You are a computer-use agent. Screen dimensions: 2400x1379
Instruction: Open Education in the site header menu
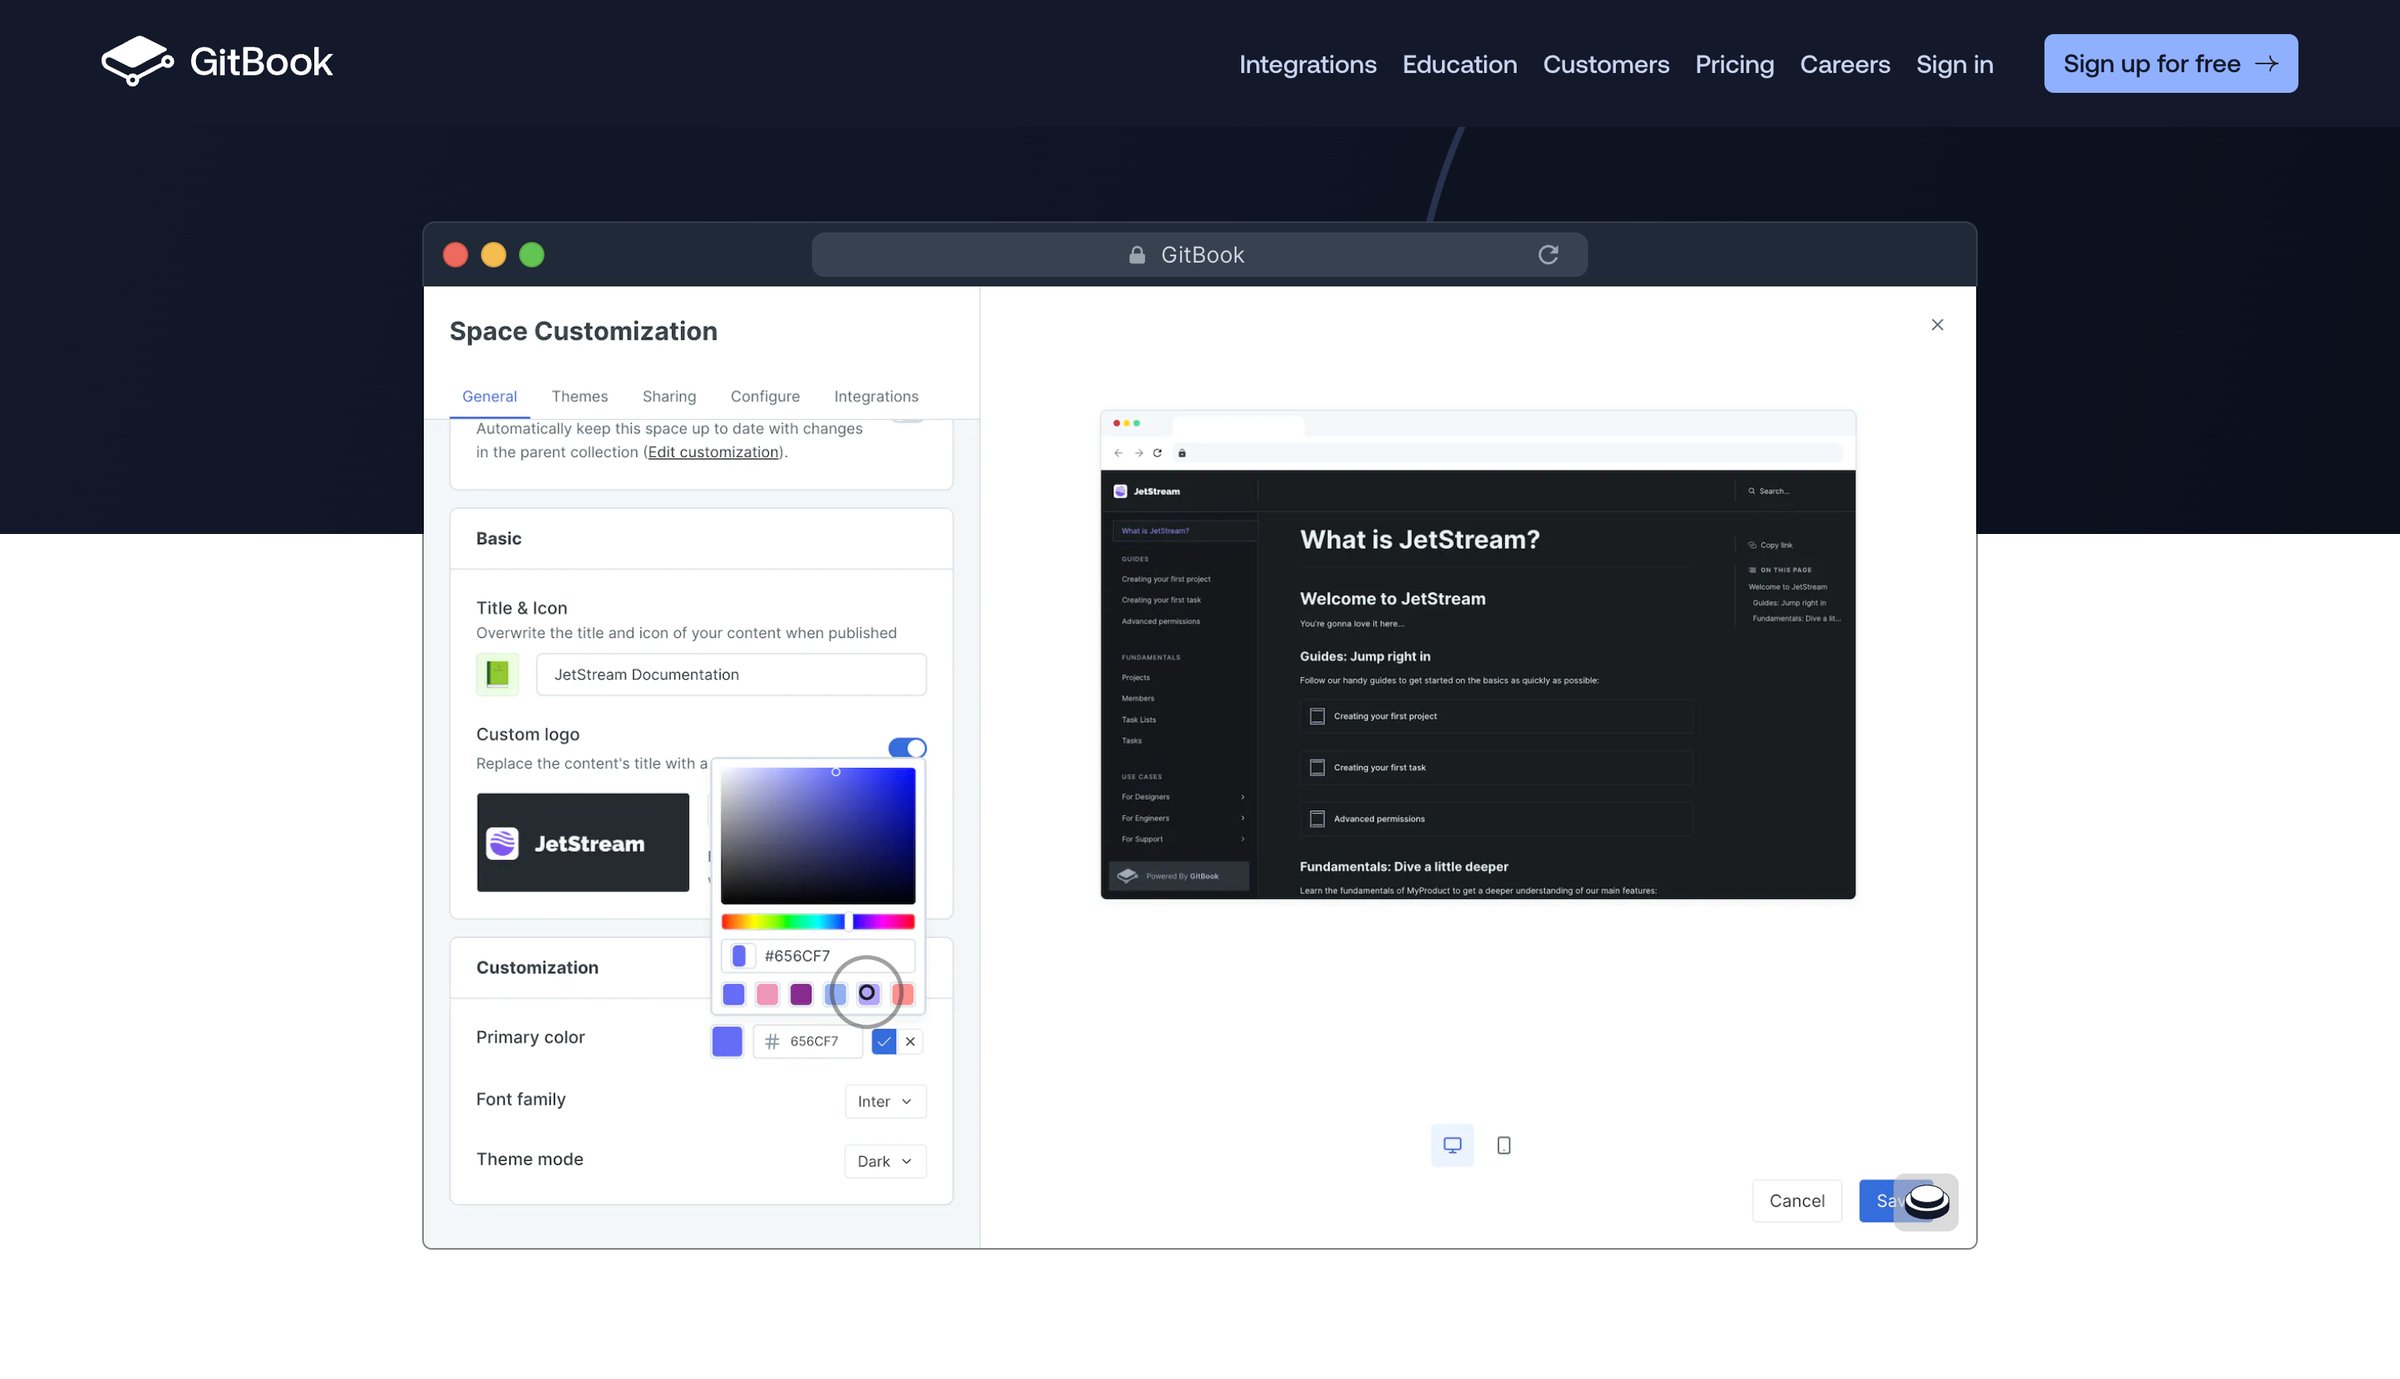pos(1459,64)
